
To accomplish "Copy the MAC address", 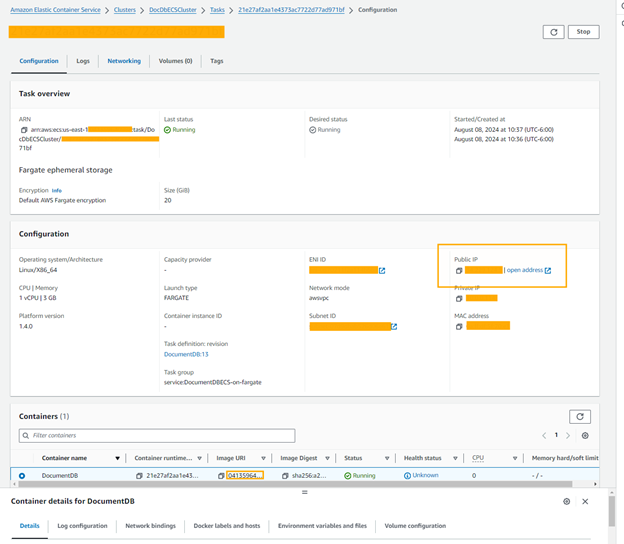I will click(459, 327).
